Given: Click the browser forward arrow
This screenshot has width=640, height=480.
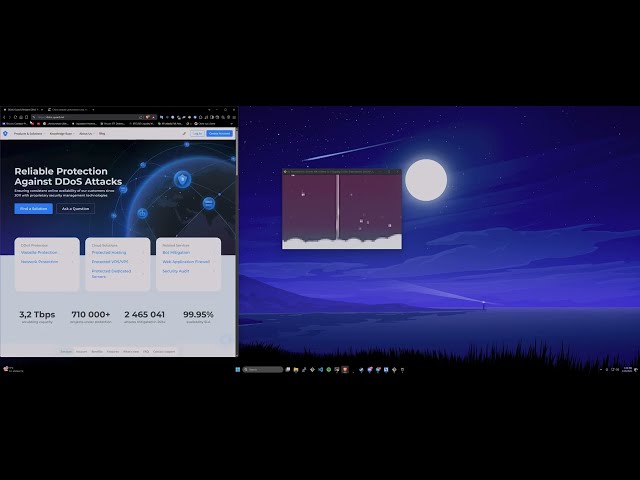Looking at the screenshot, I should pyautogui.click(x=9, y=117).
